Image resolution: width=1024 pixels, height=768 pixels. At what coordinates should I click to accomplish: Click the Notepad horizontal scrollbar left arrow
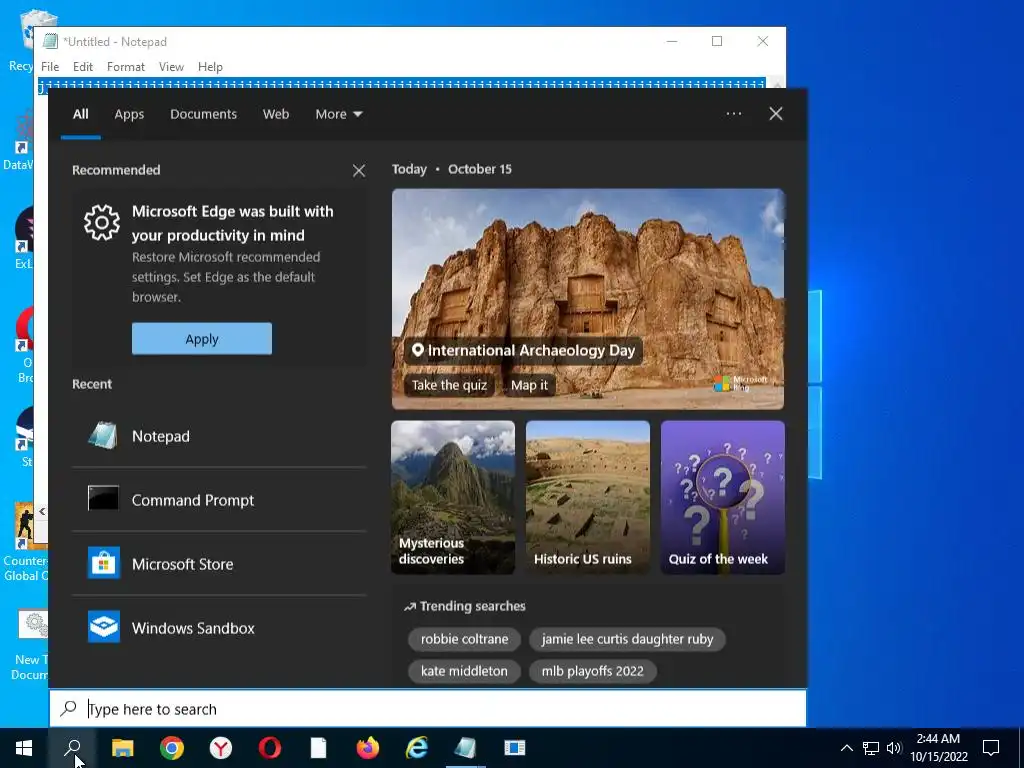coord(42,511)
